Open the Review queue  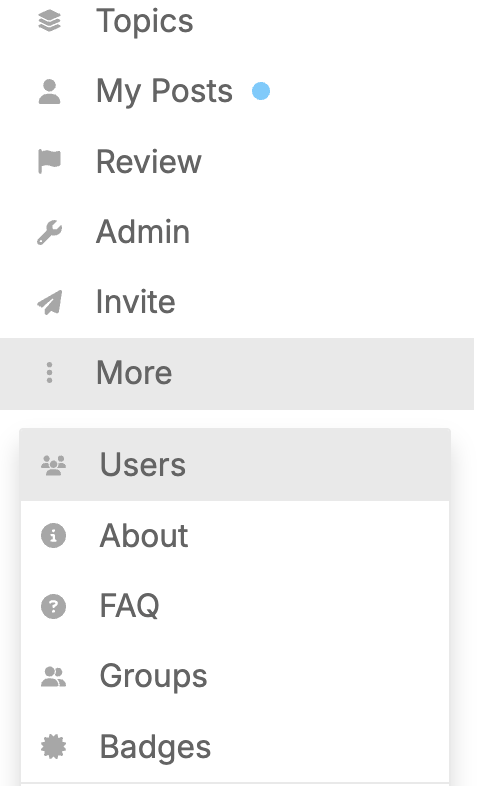click(x=148, y=162)
